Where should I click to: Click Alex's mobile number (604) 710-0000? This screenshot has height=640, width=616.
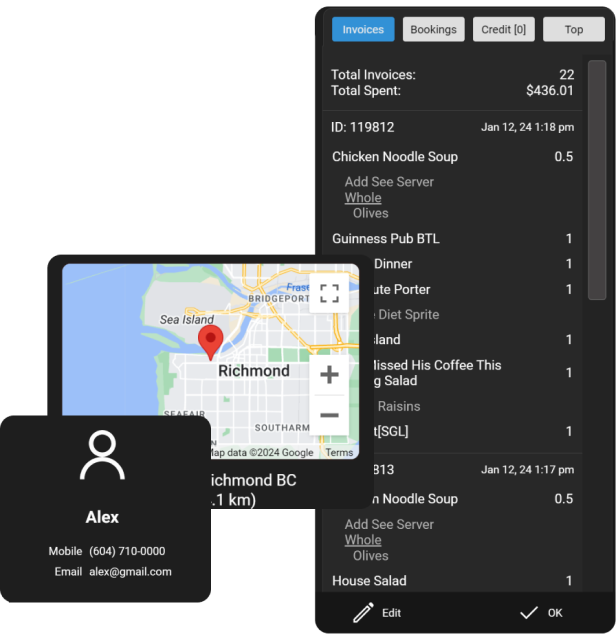pyautogui.click(x=127, y=551)
